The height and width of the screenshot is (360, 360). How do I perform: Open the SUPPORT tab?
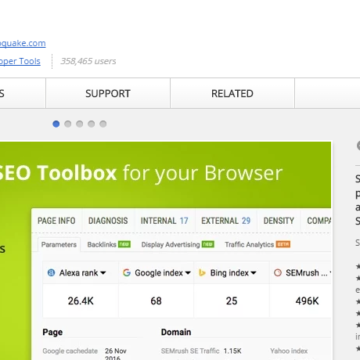pos(108,93)
